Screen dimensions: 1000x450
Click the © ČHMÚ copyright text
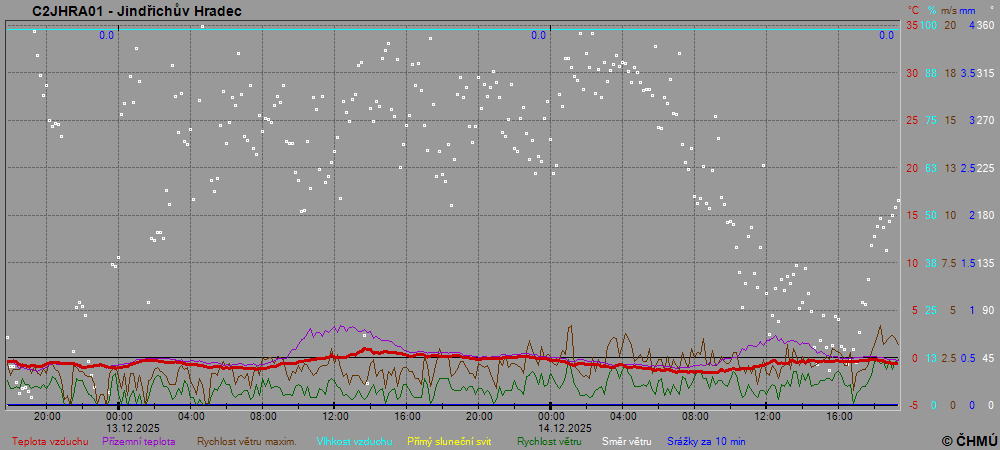969,440
